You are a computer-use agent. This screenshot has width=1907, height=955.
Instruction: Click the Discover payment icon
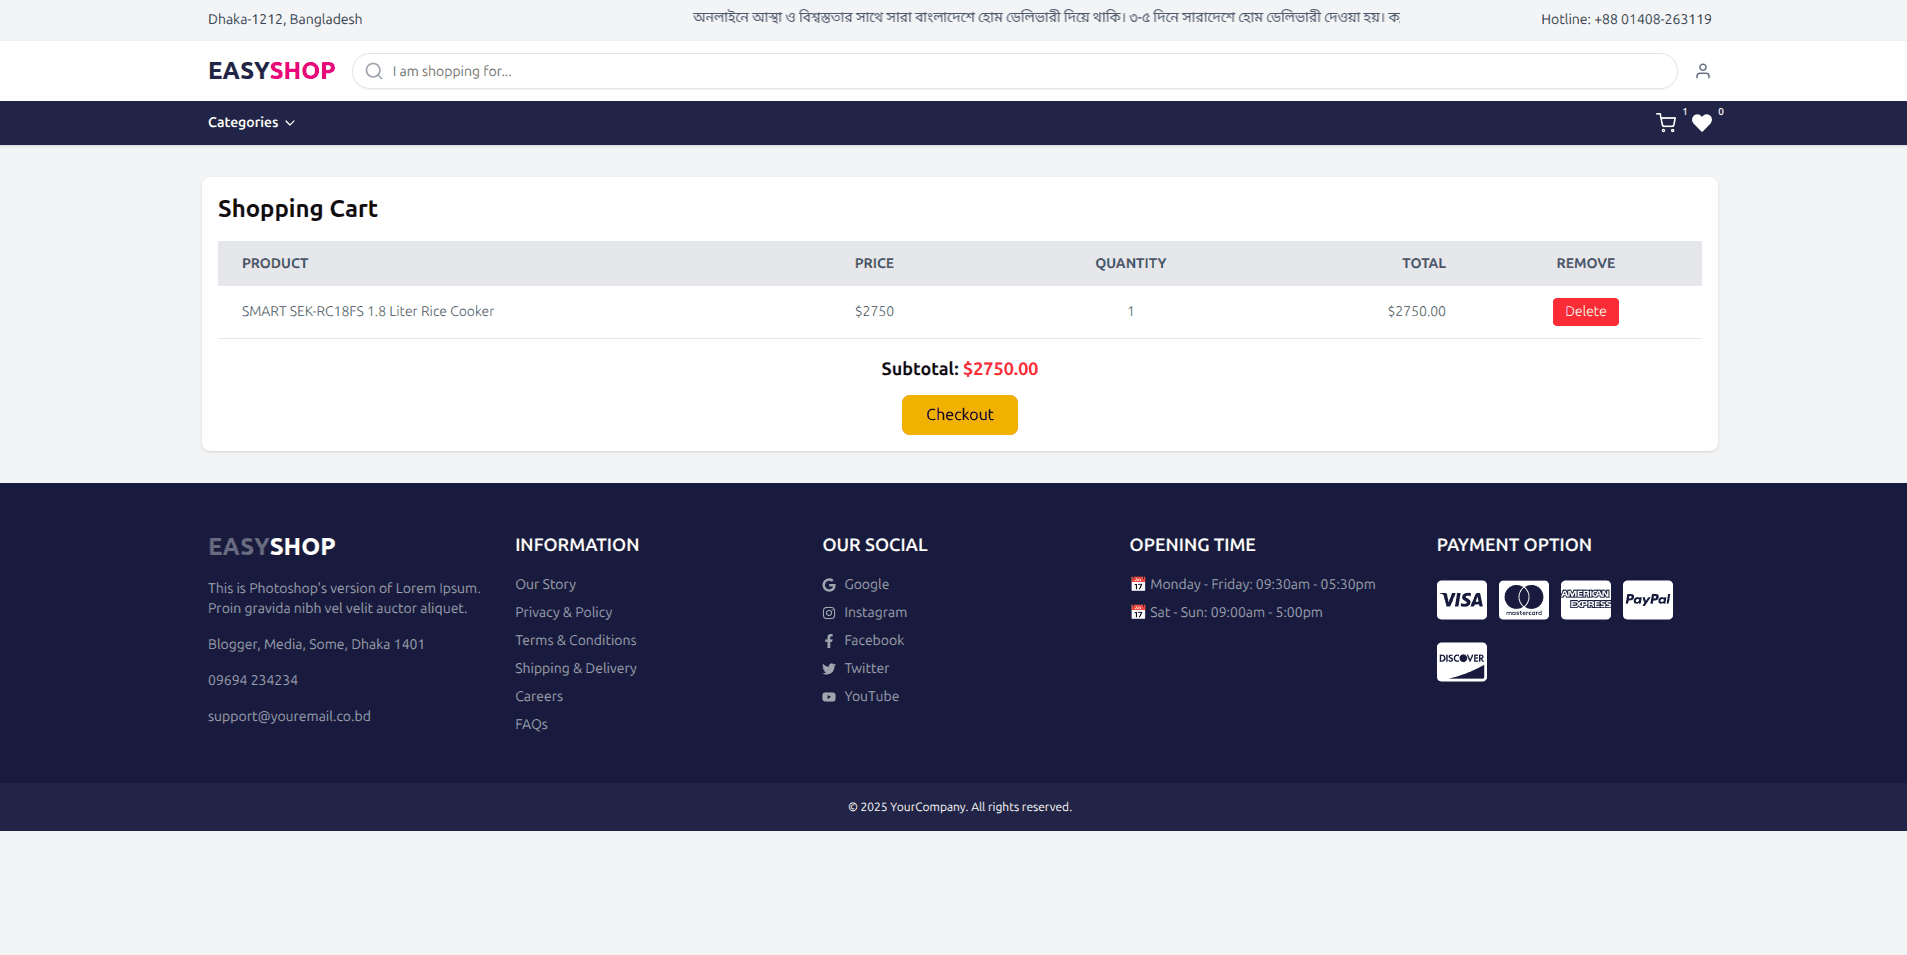click(x=1461, y=661)
